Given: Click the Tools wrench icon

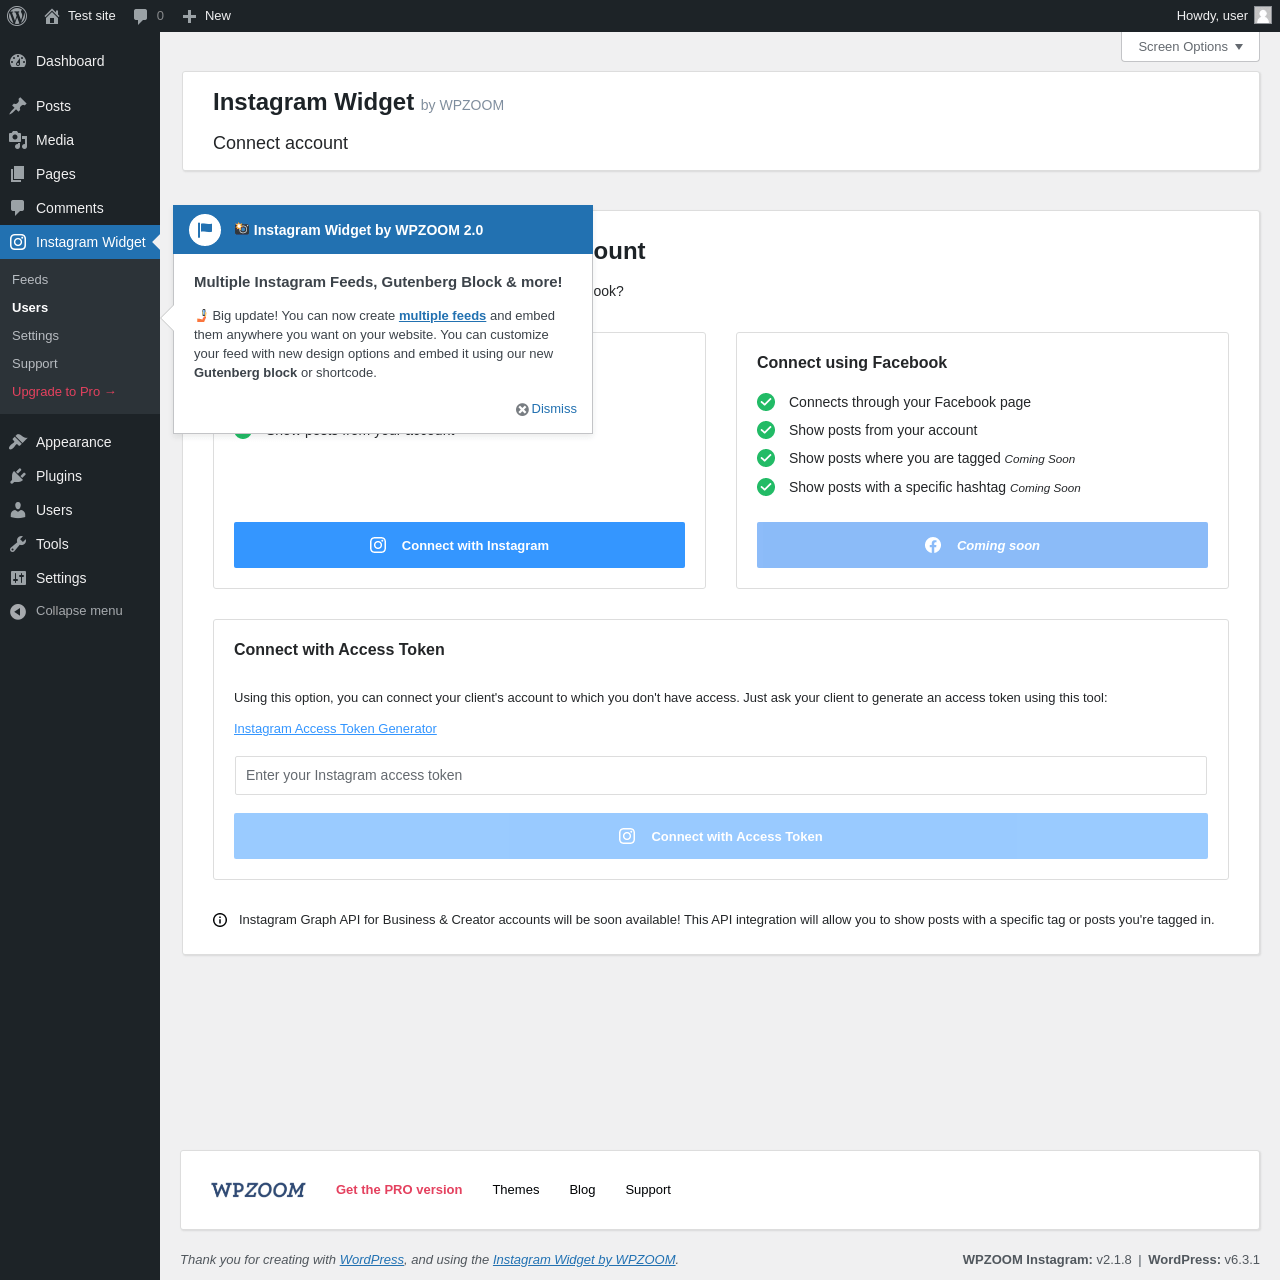Looking at the screenshot, I should (x=18, y=544).
